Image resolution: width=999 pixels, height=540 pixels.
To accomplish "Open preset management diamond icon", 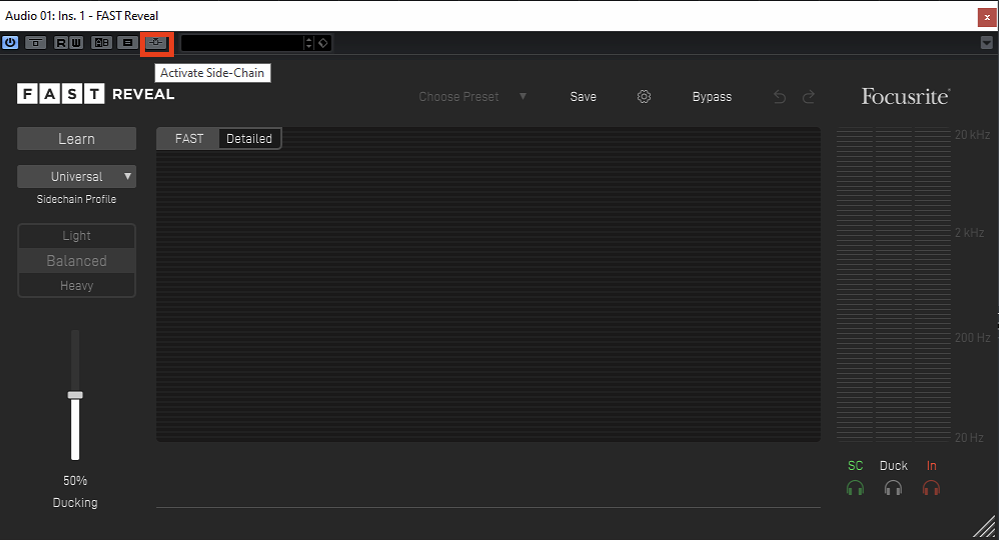I will [323, 43].
